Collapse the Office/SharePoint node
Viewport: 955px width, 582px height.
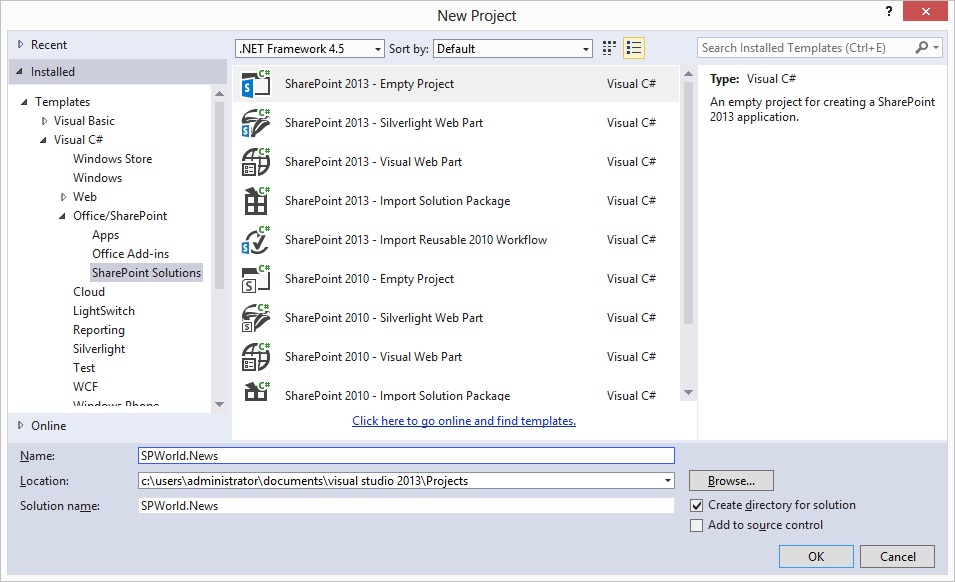click(62, 216)
